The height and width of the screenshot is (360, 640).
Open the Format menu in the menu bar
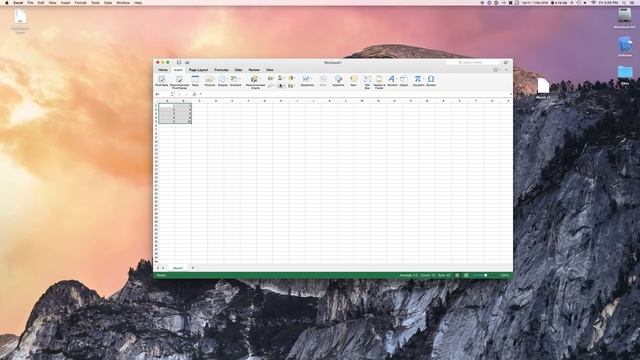(x=80, y=2)
